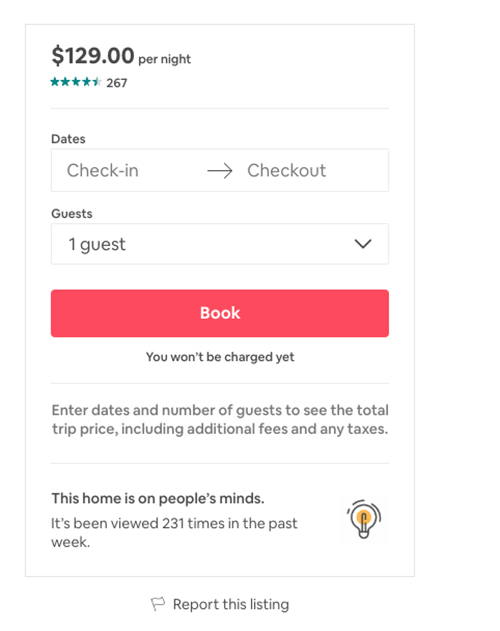Click the 267 reviews count

click(117, 83)
